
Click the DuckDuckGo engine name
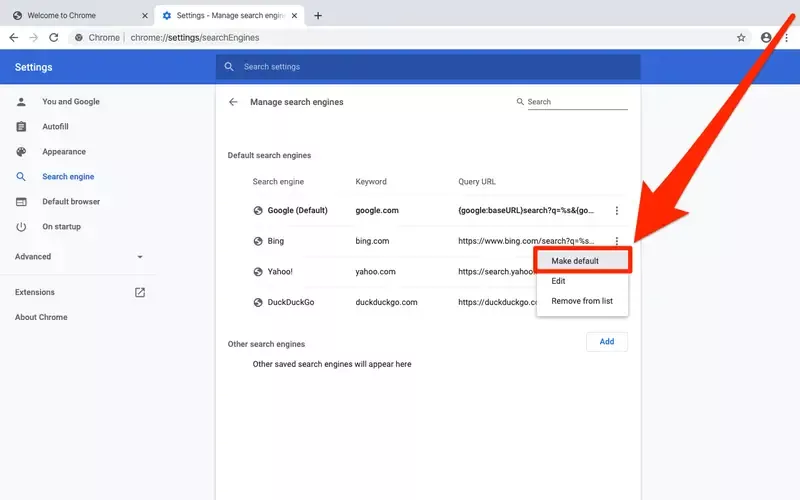(x=291, y=302)
